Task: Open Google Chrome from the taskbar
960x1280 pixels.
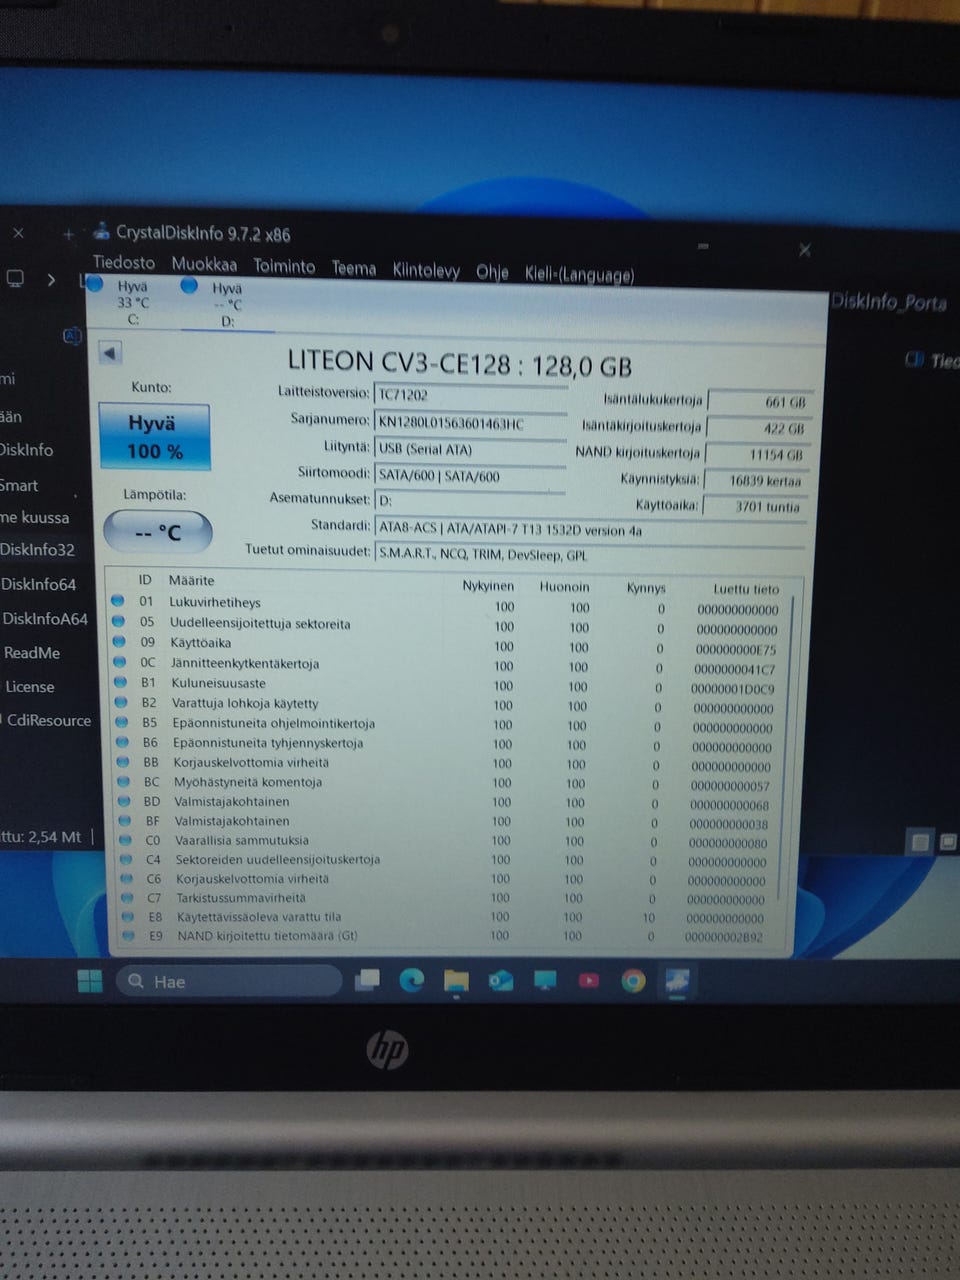Action: [x=633, y=981]
